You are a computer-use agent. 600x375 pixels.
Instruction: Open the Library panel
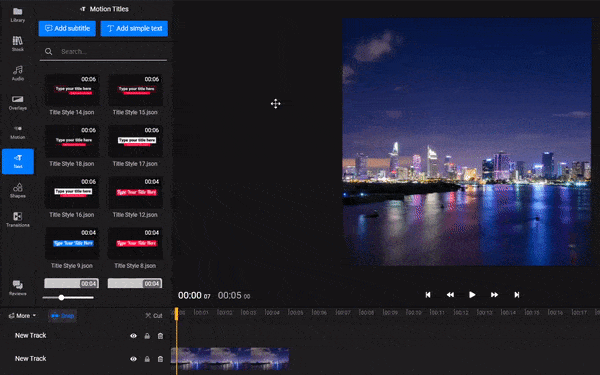[18, 15]
